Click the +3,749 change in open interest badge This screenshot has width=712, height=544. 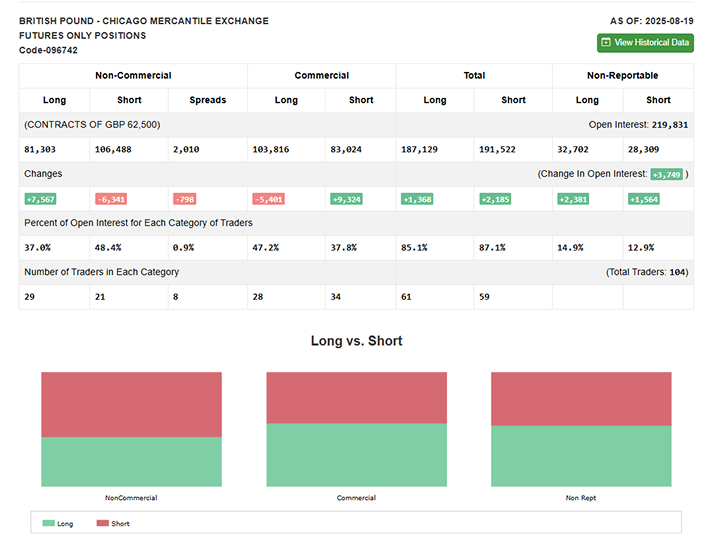click(x=665, y=174)
